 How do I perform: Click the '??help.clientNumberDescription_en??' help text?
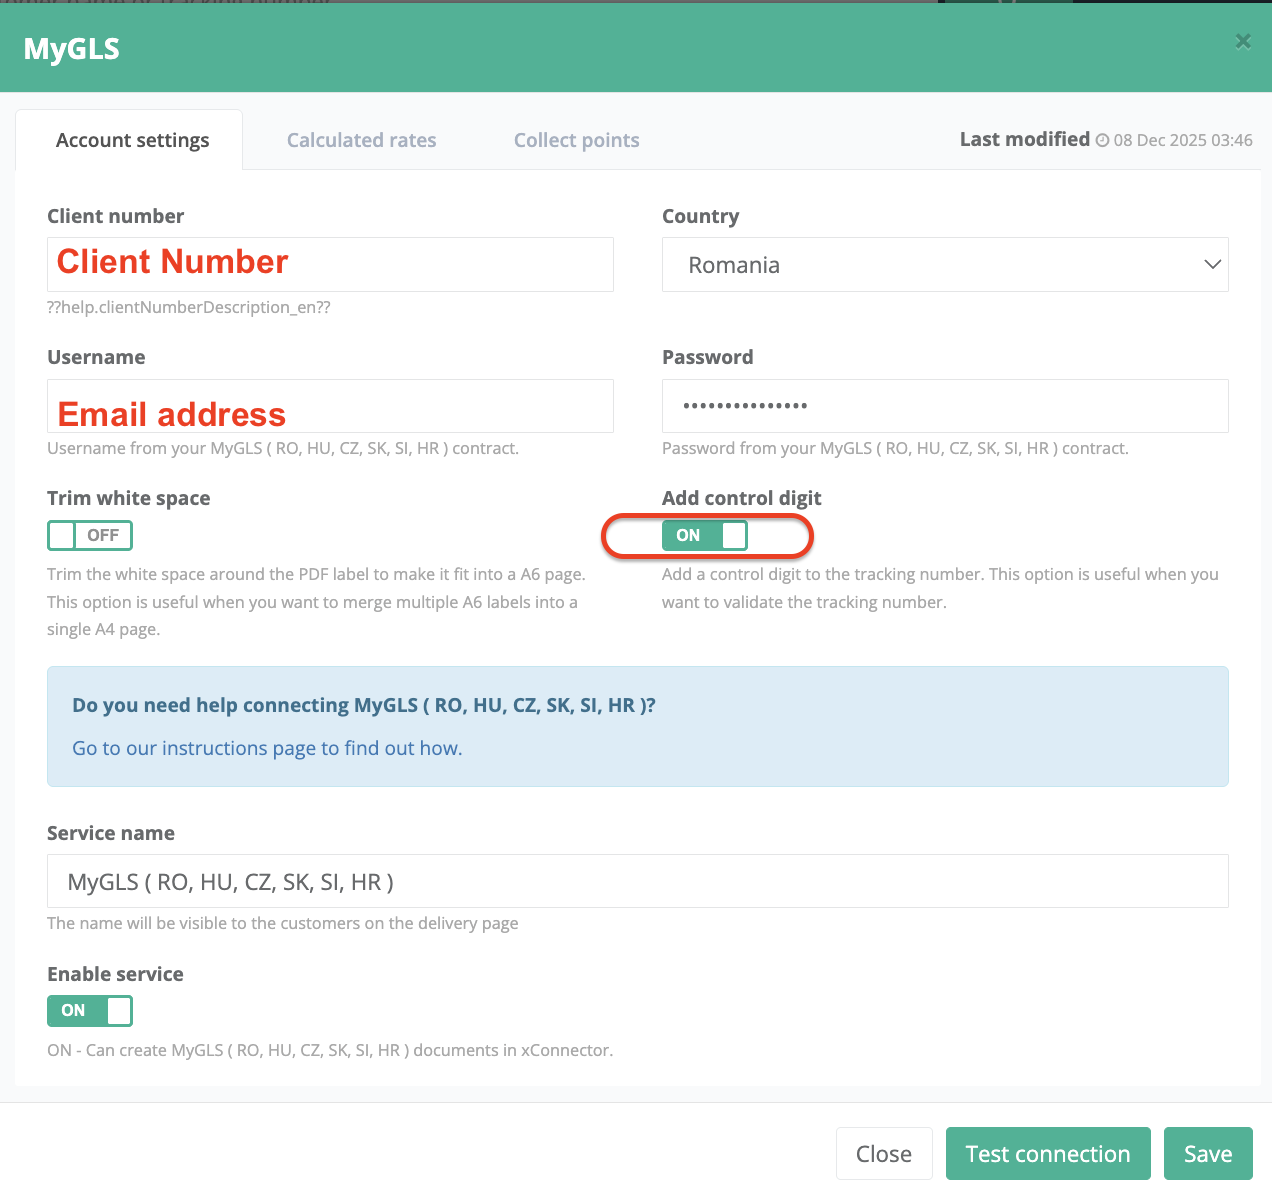[189, 307]
